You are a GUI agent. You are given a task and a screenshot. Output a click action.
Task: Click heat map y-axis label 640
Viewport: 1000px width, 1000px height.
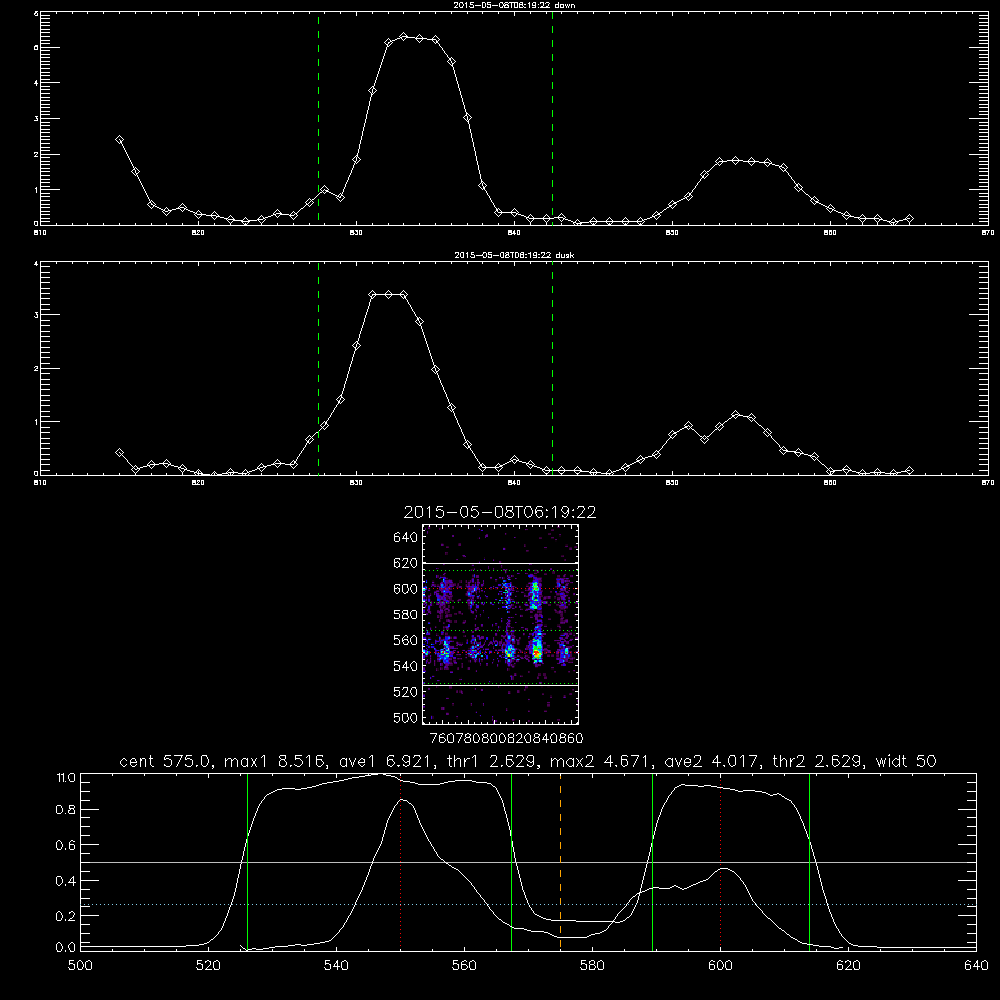click(405, 538)
